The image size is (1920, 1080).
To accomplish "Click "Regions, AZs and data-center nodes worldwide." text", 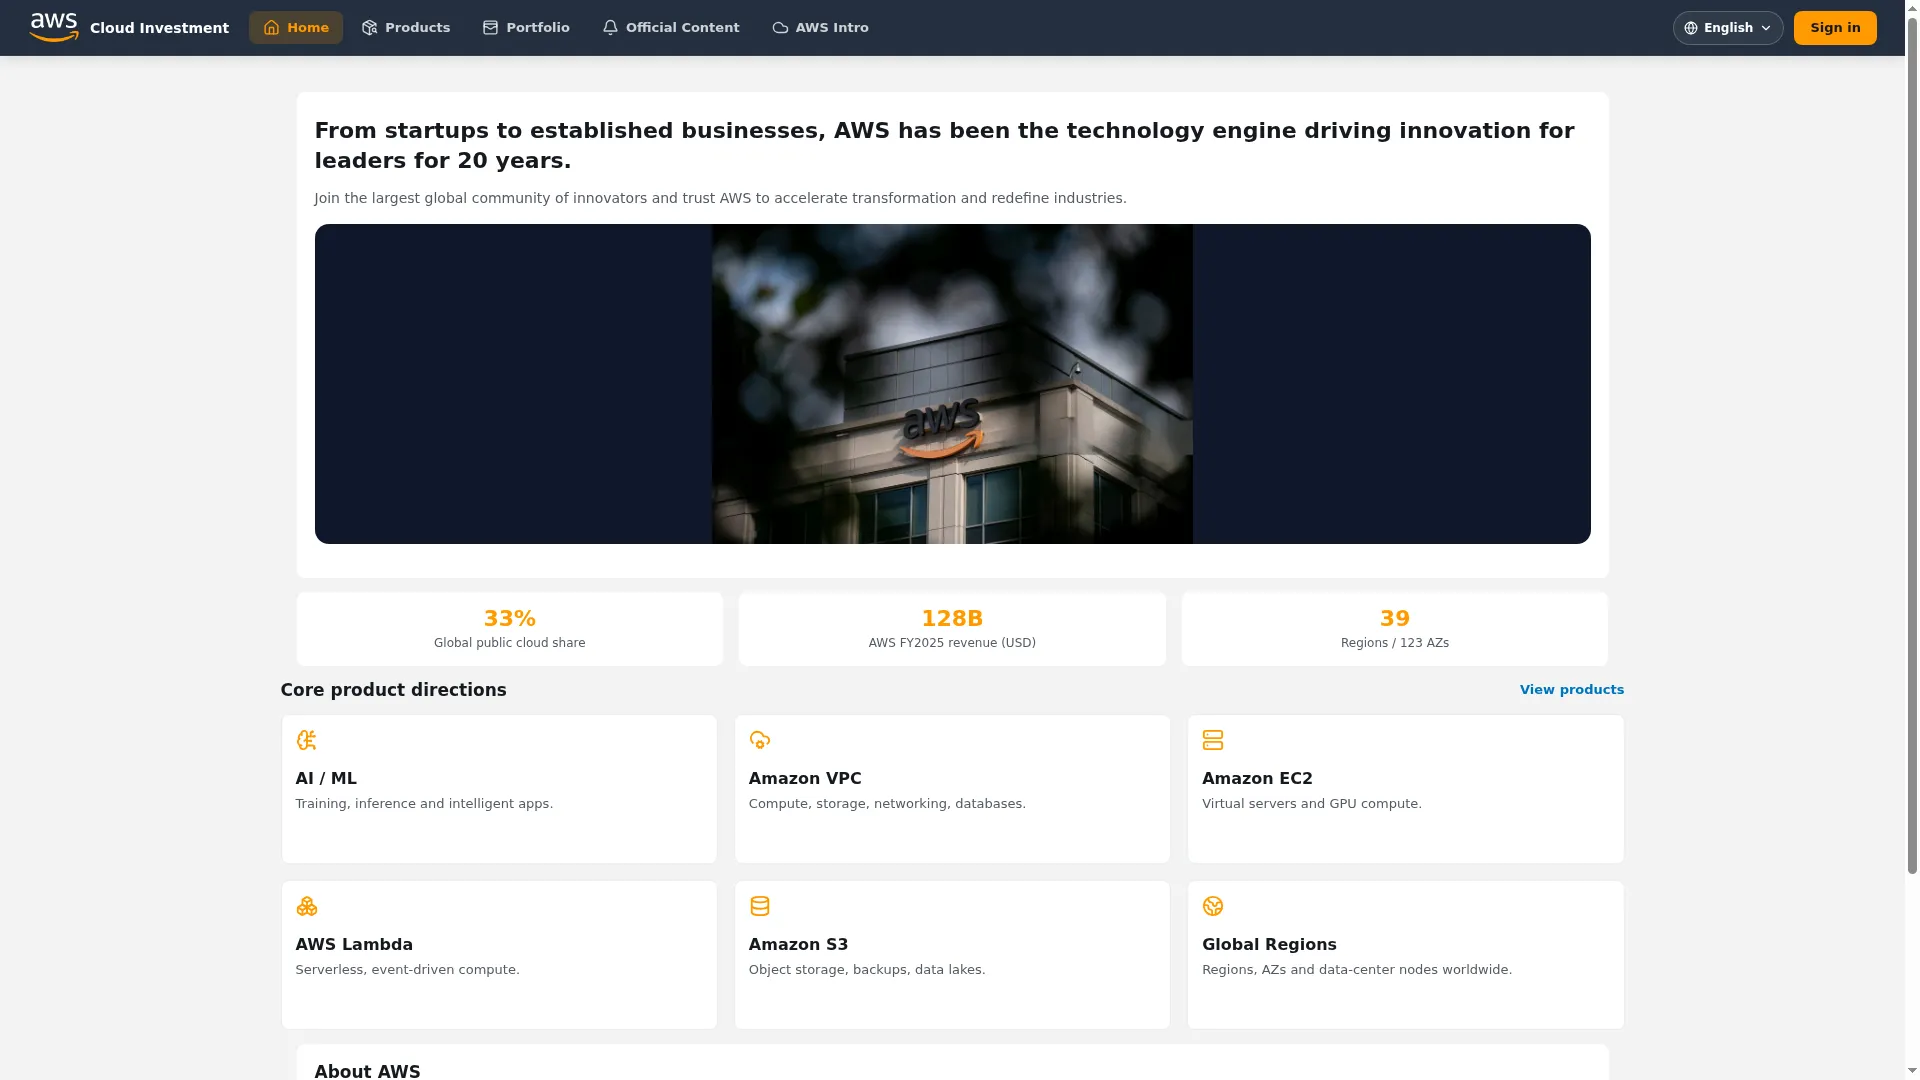I will (x=1357, y=970).
